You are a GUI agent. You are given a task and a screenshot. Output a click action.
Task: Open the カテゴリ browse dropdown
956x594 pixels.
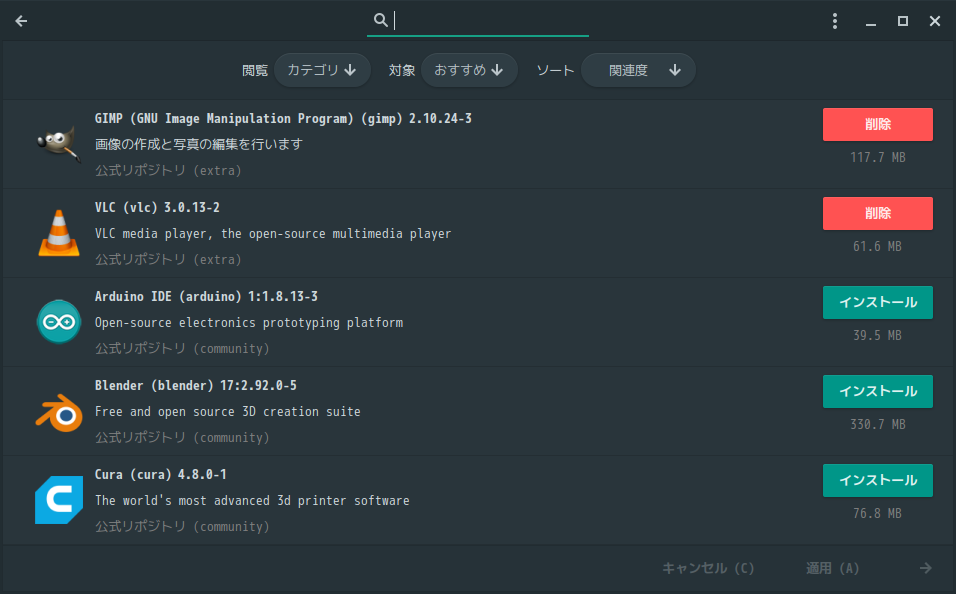coord(322,70)
